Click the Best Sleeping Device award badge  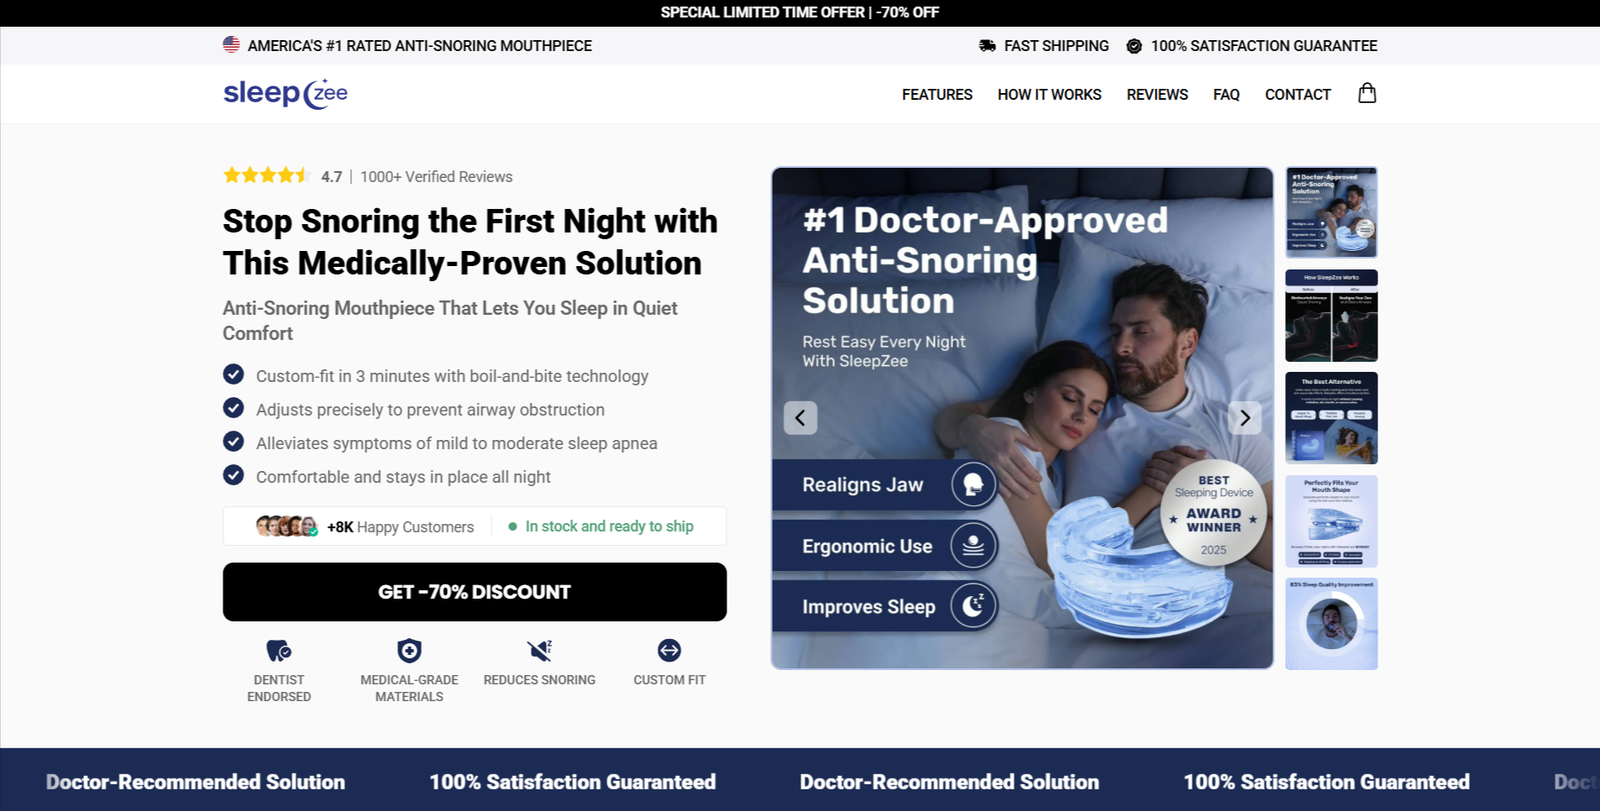click(x=1213, y=514)
